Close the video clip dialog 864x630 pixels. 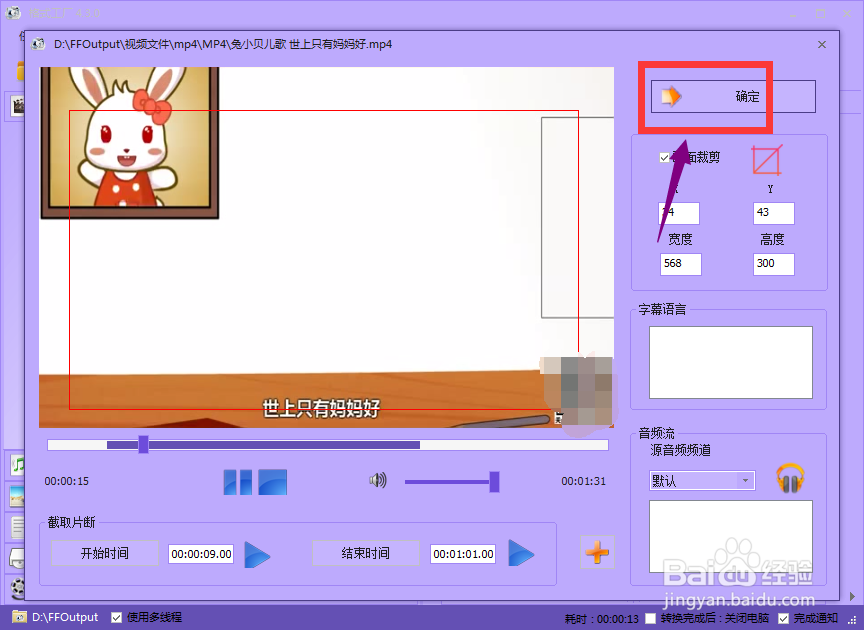(x=822, y=45)
